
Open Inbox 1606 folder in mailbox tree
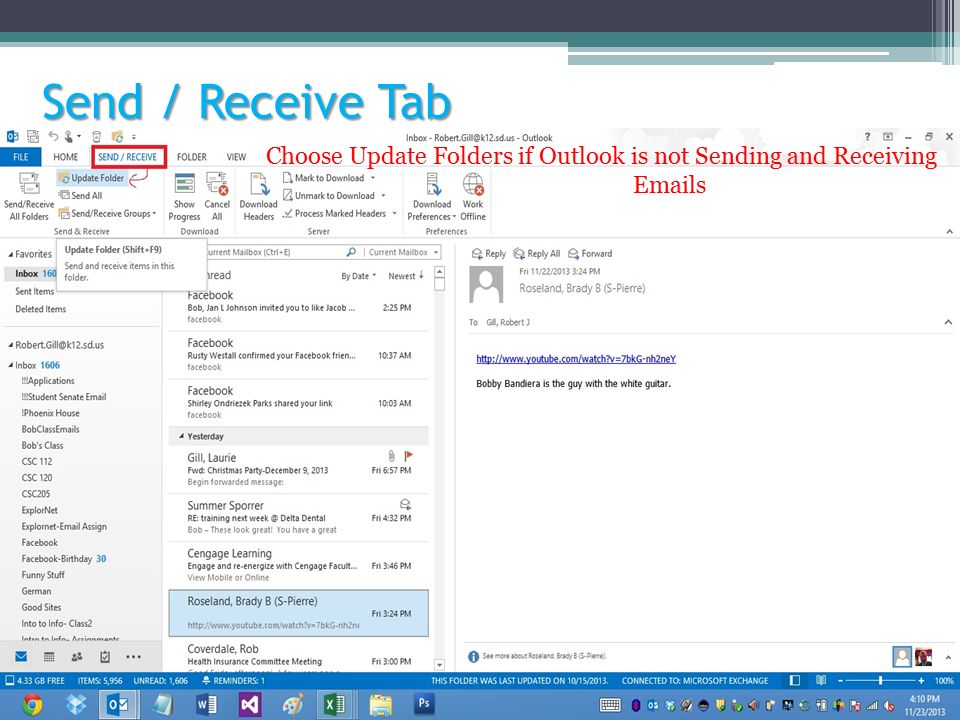pos(37,365)
